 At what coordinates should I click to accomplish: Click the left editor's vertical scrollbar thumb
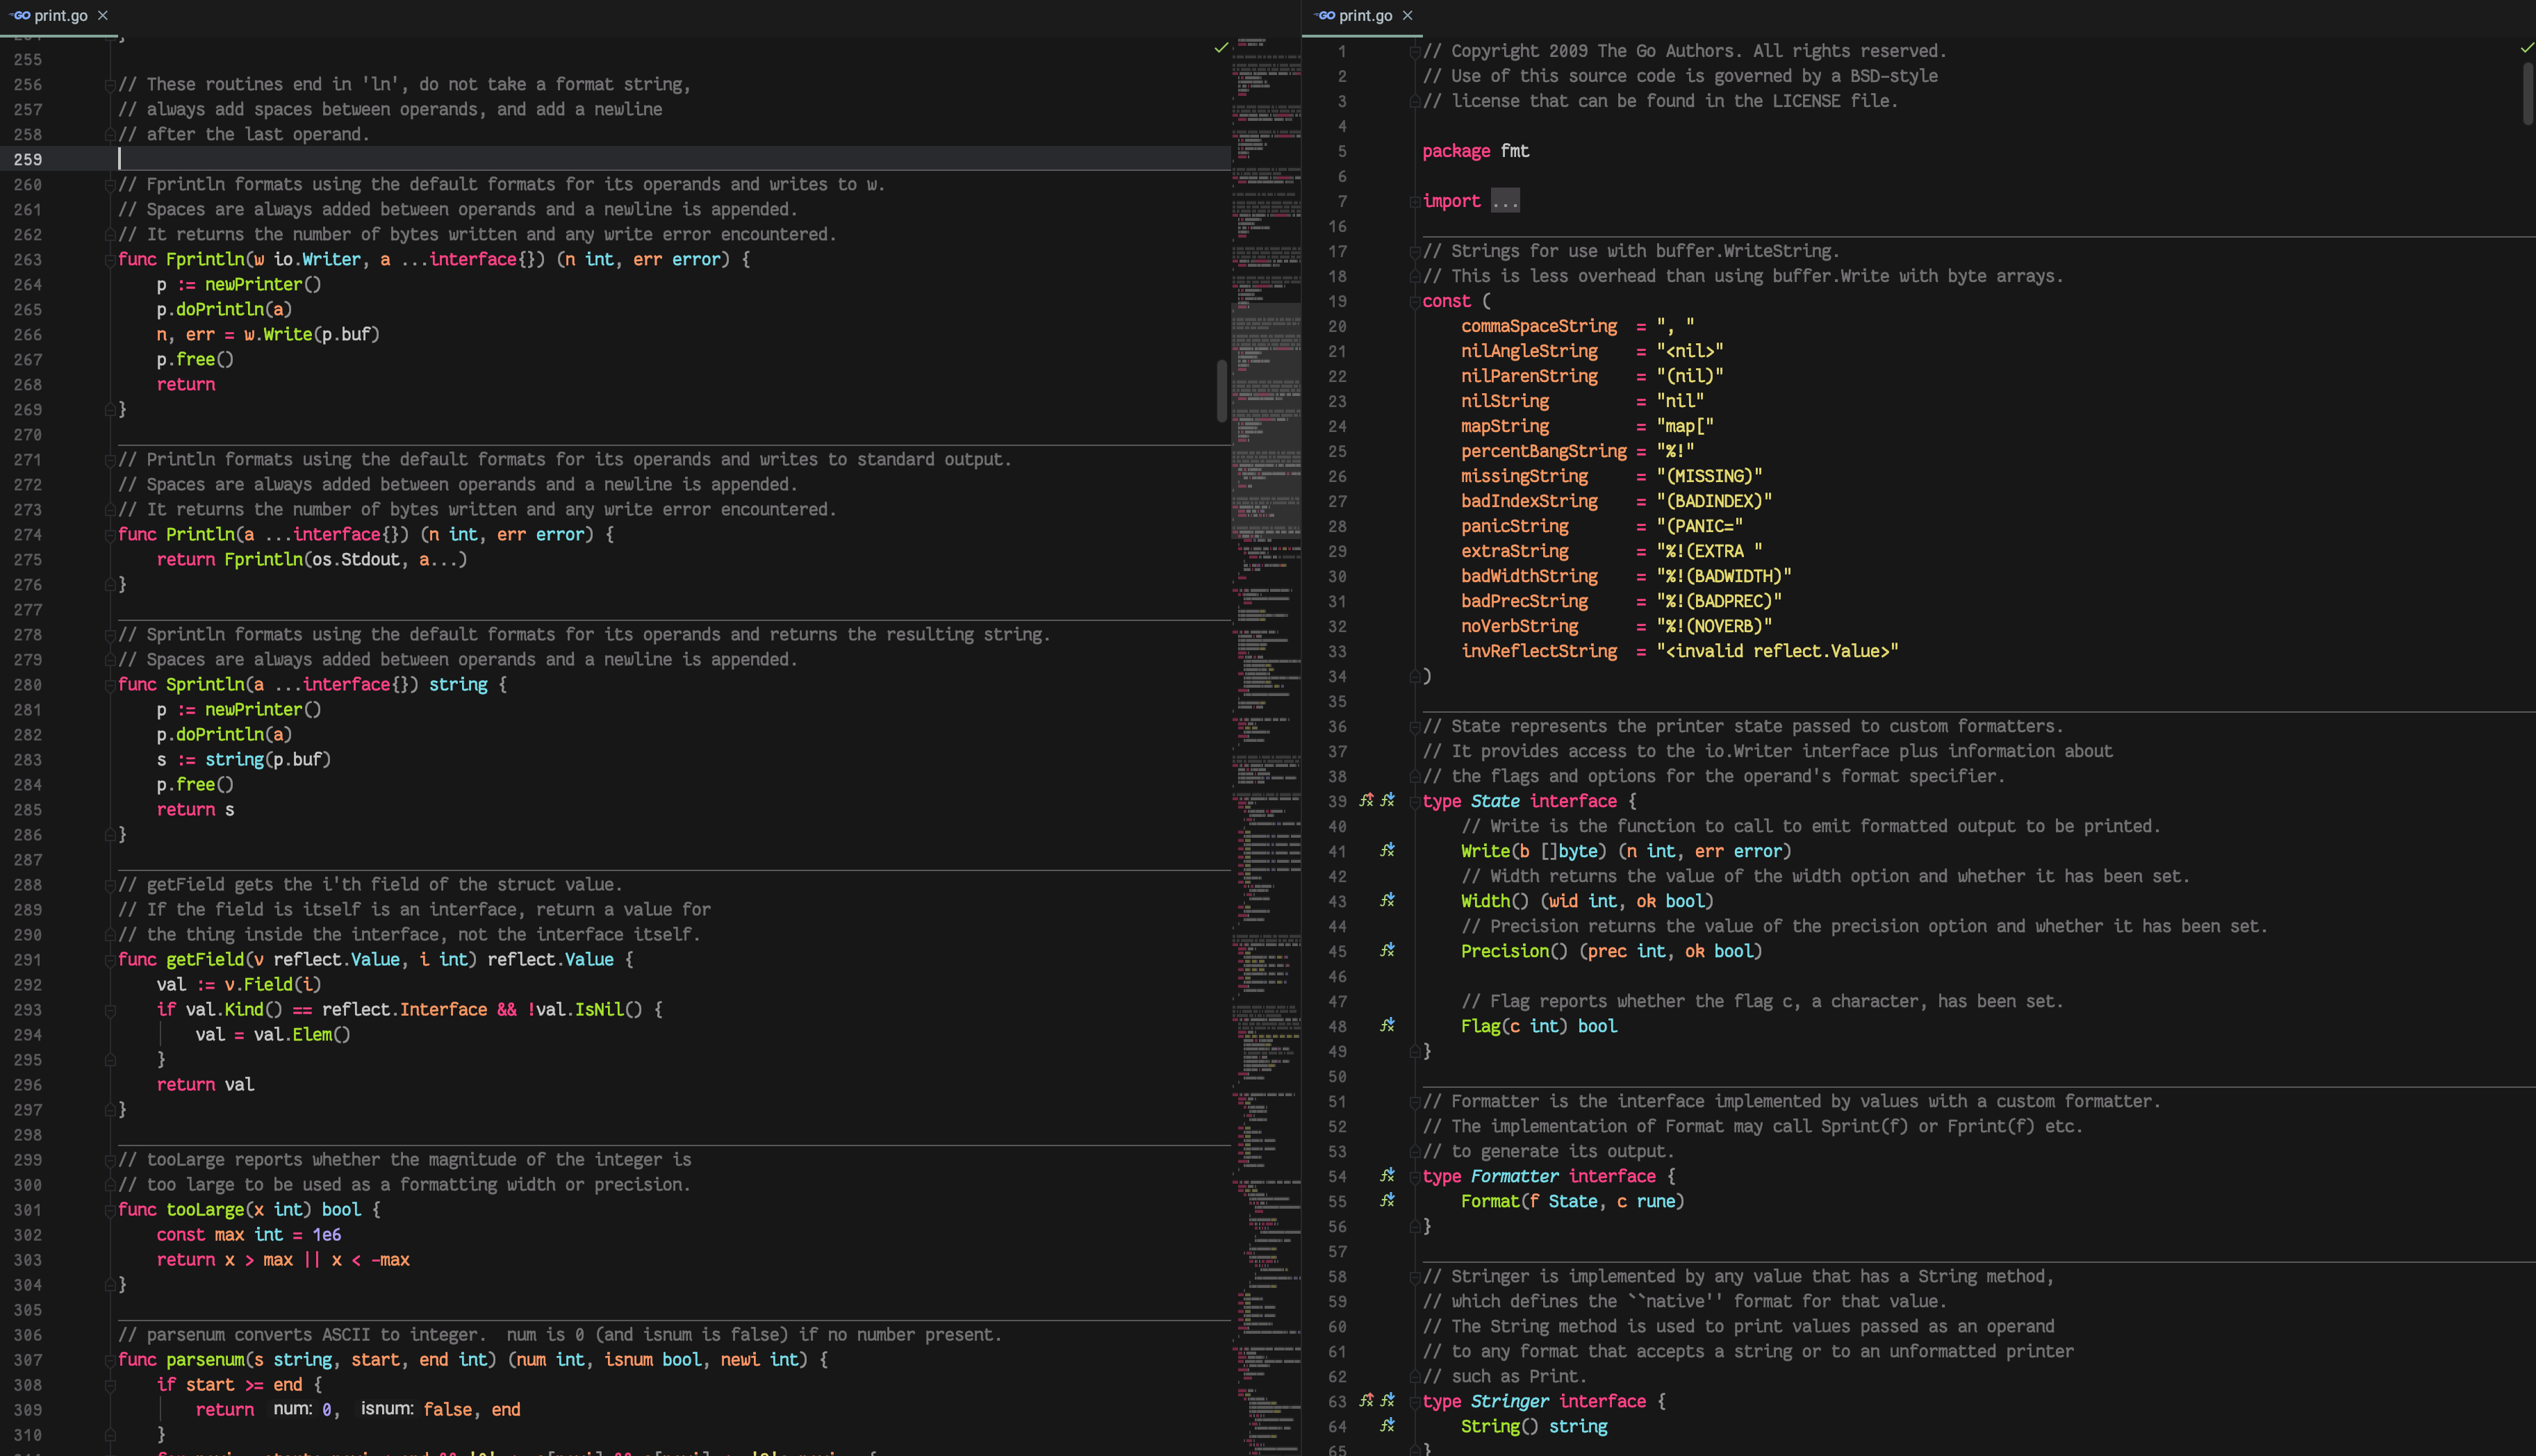pyautogui.click(x=1221, y=390)
